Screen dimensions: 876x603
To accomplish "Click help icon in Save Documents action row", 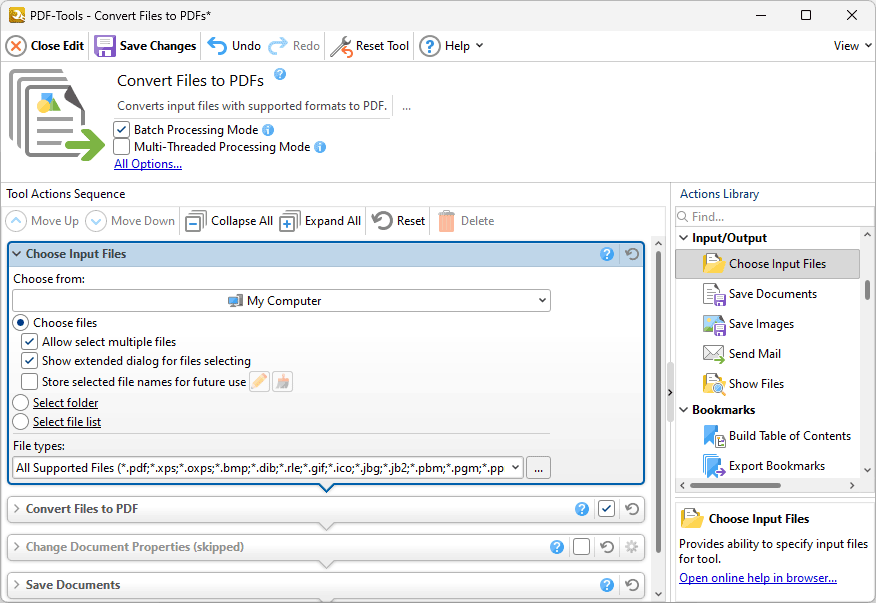I will click(607, 585).
